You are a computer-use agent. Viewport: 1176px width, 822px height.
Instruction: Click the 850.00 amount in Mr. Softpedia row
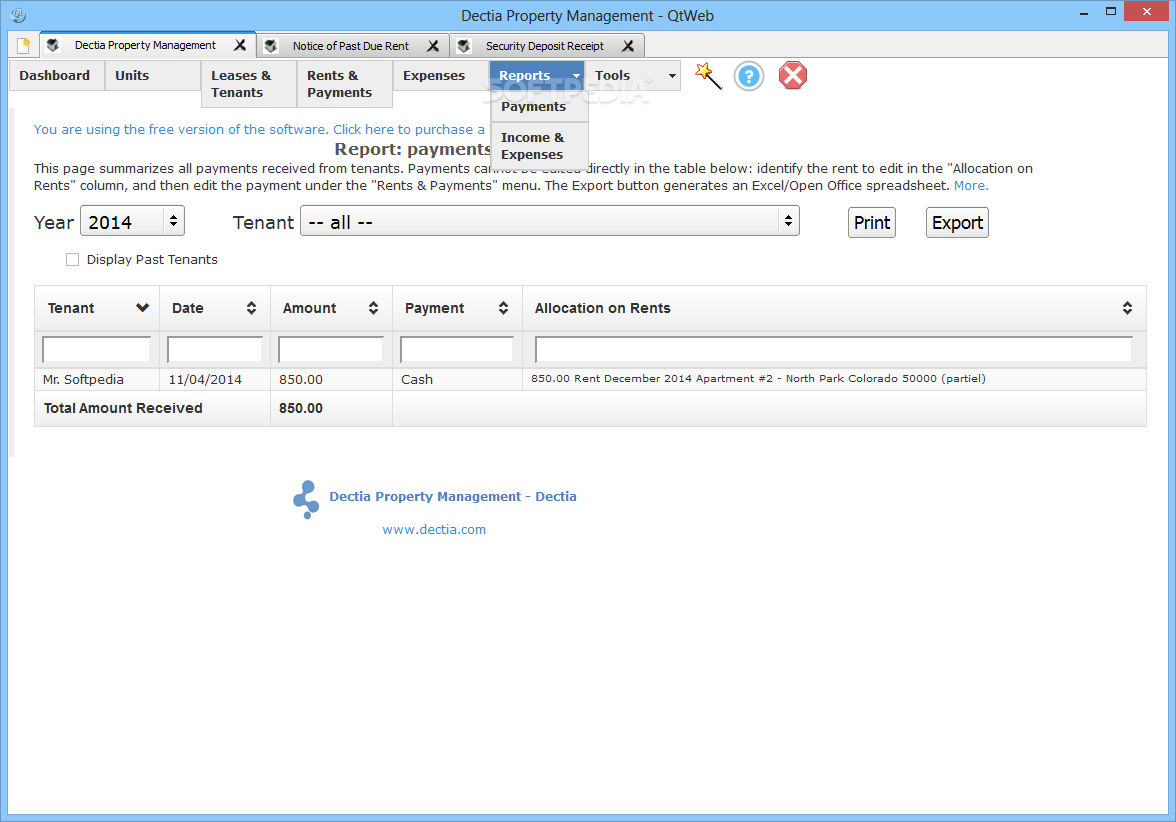tap(301, 380)
